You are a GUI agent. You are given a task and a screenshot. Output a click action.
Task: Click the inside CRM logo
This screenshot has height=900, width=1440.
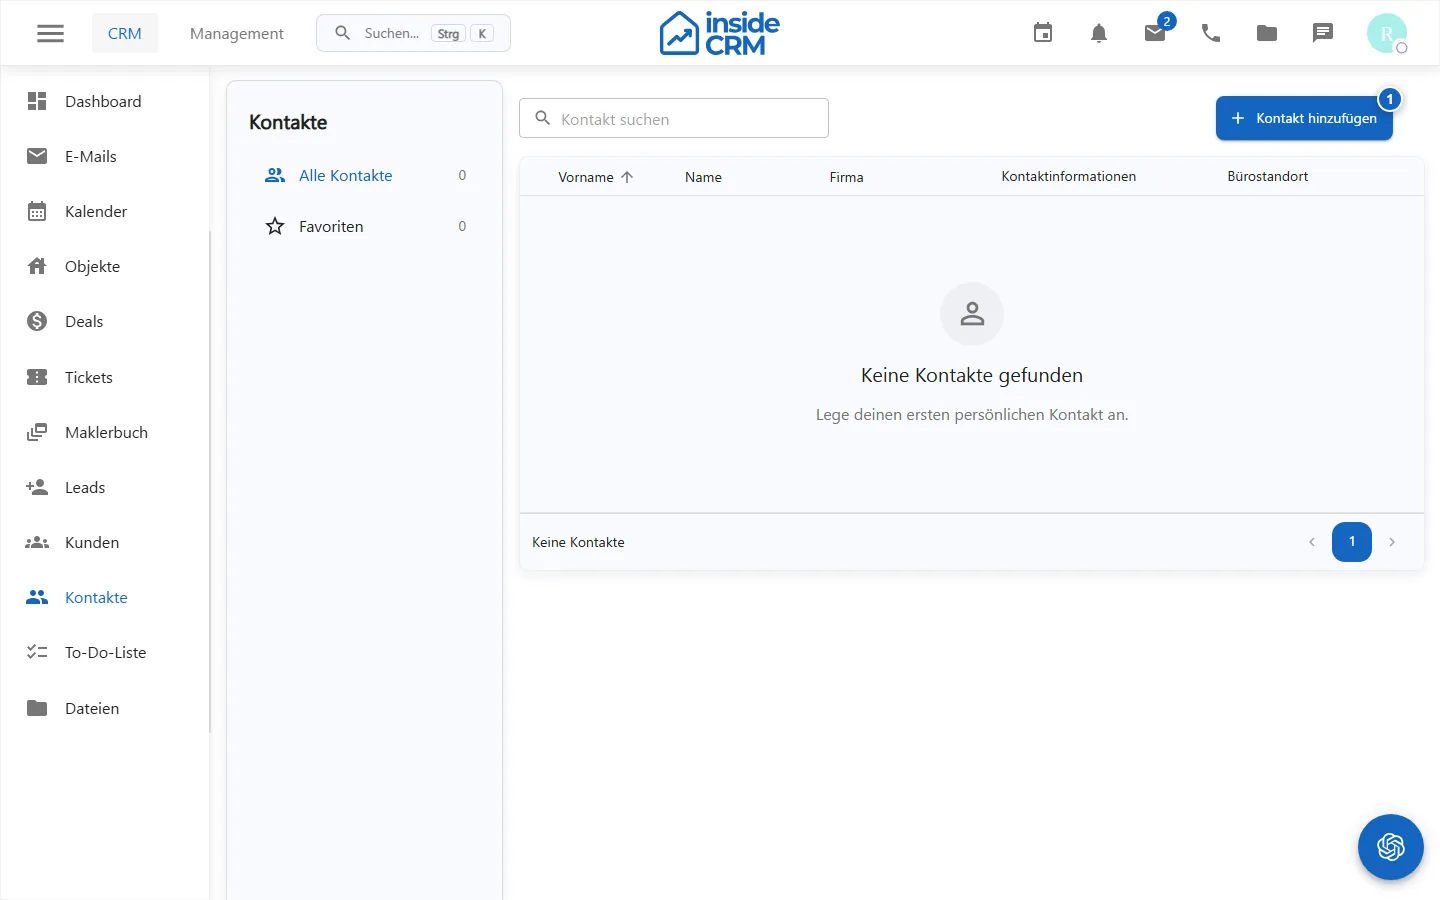[x=719, y=33]
